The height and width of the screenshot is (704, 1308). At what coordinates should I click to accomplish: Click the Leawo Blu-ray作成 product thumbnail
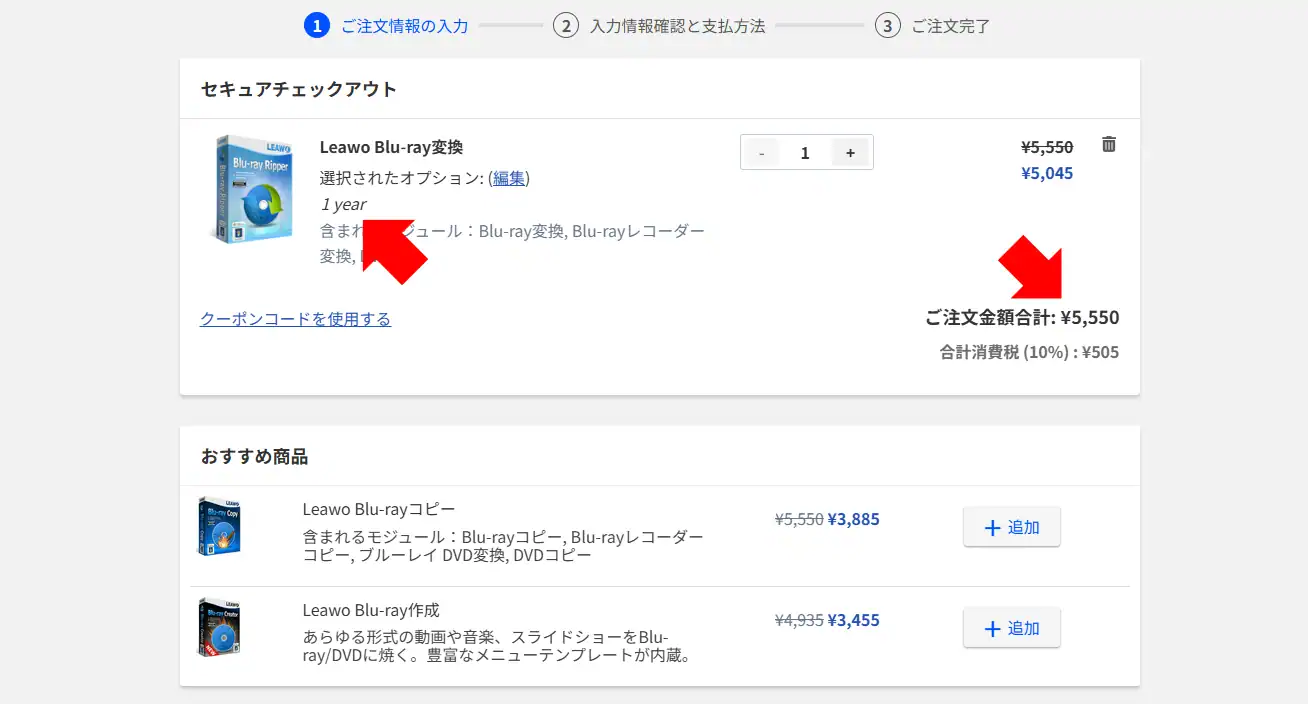pos(219,627)
